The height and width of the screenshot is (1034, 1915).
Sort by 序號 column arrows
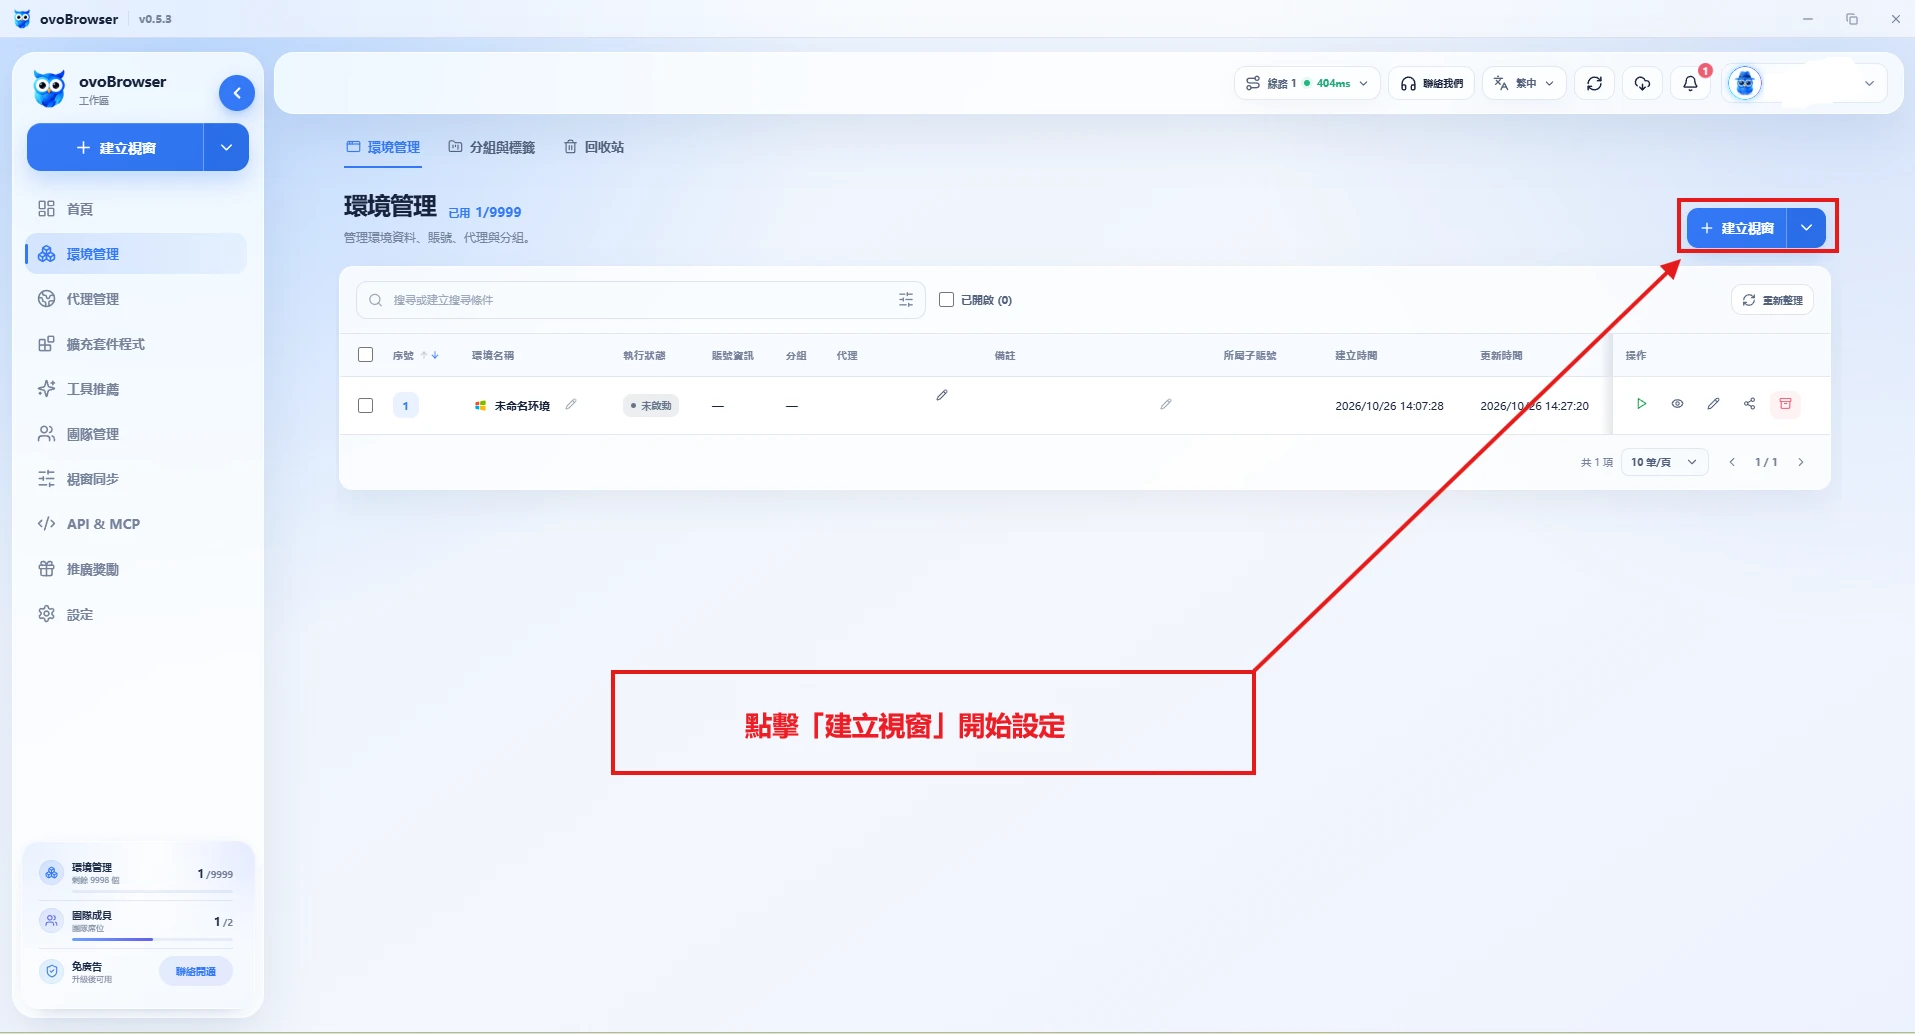[x=430, y=355]
